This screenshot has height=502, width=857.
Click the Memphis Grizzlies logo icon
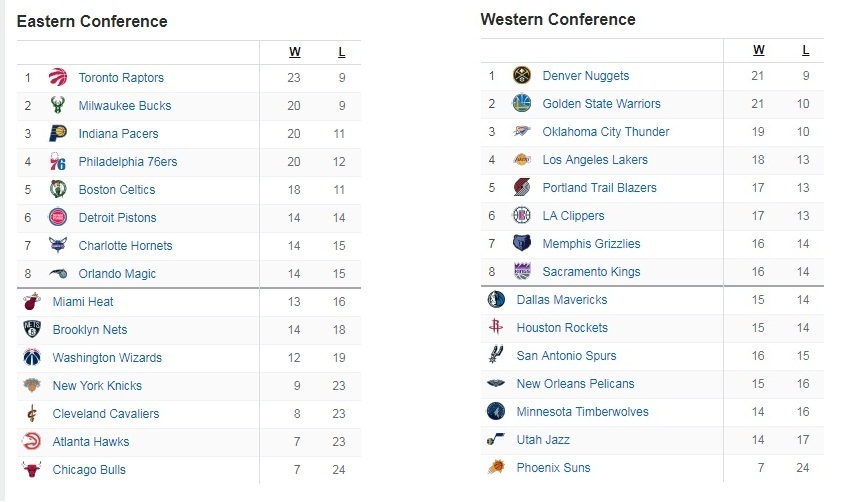(522, 243)
